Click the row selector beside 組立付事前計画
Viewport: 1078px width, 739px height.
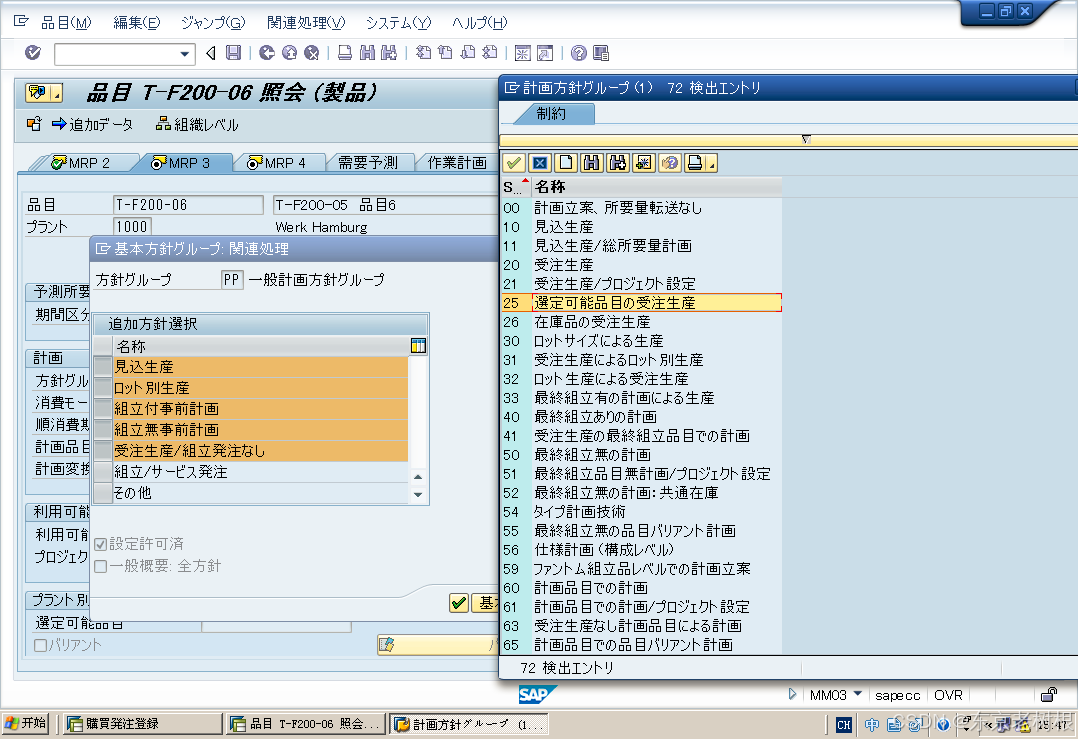point(102,409)
